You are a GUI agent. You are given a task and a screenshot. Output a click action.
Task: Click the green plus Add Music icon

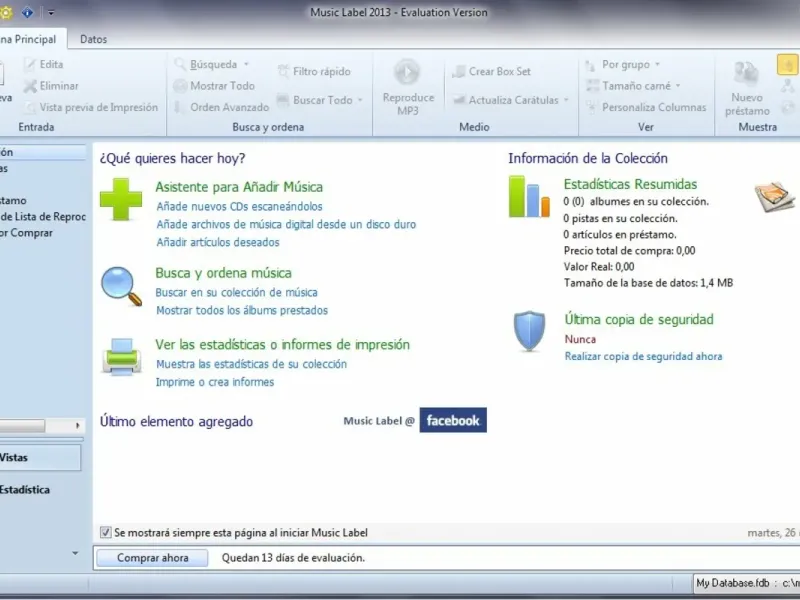121,199
